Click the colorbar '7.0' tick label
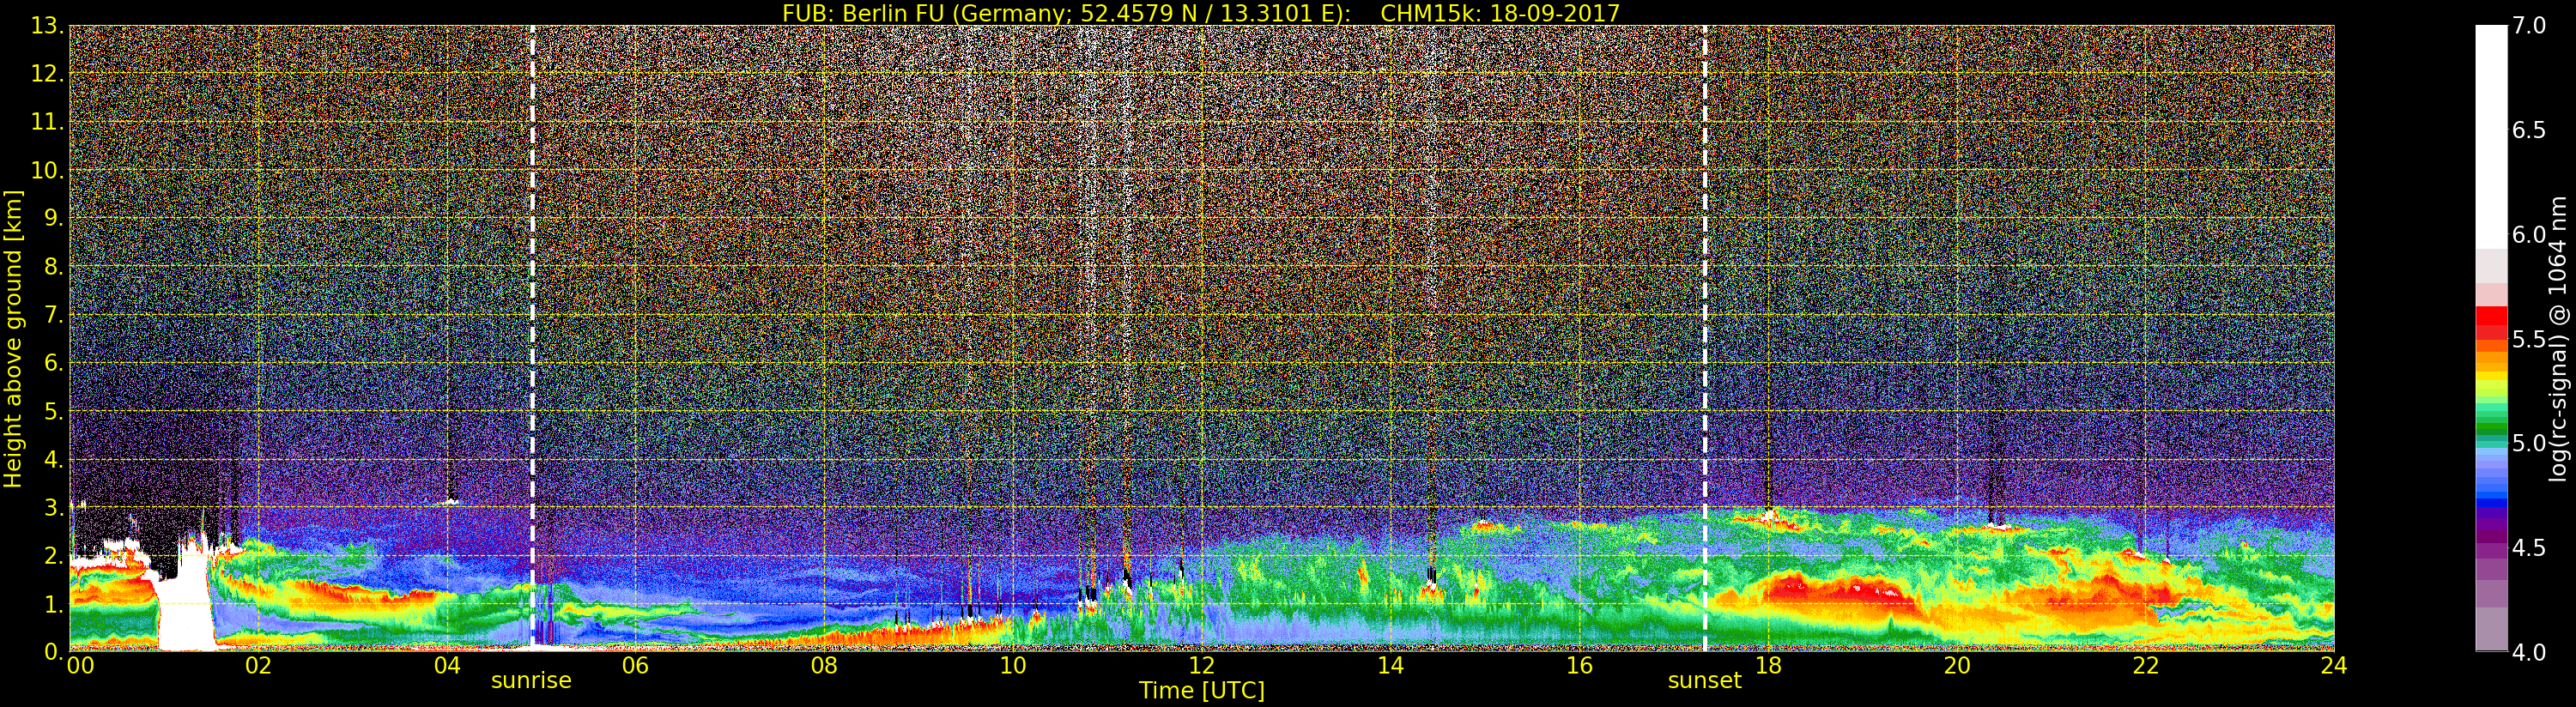The width and height of the screenshot is (2576, 707). click(2529, 26)
